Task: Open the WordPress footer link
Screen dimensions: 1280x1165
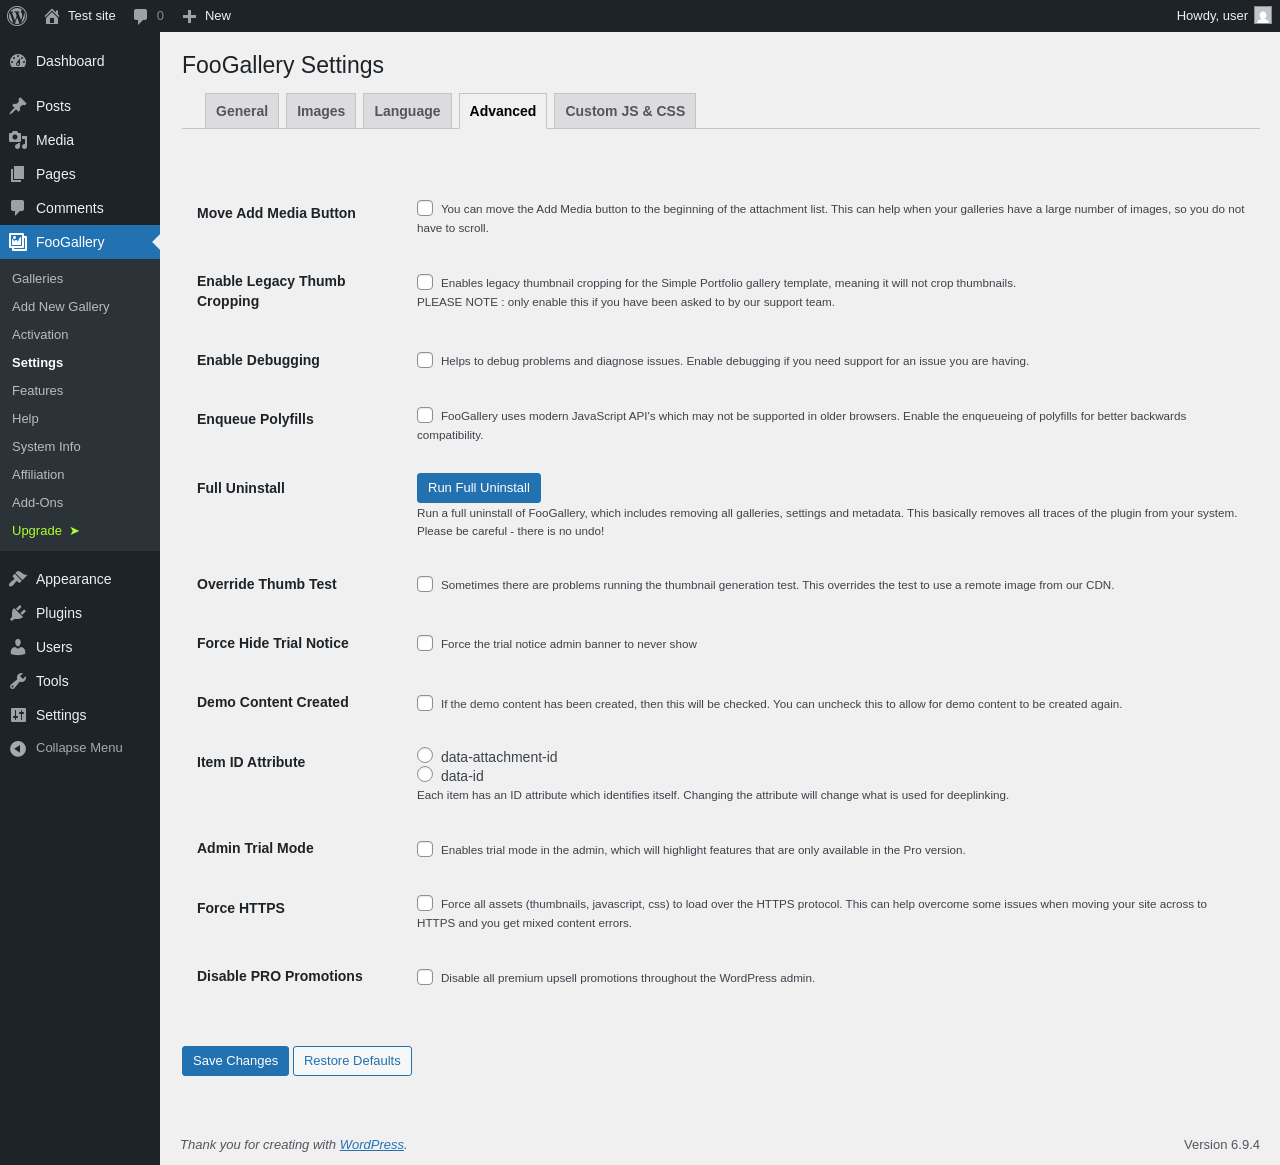Action: [x=372, y=1145]
